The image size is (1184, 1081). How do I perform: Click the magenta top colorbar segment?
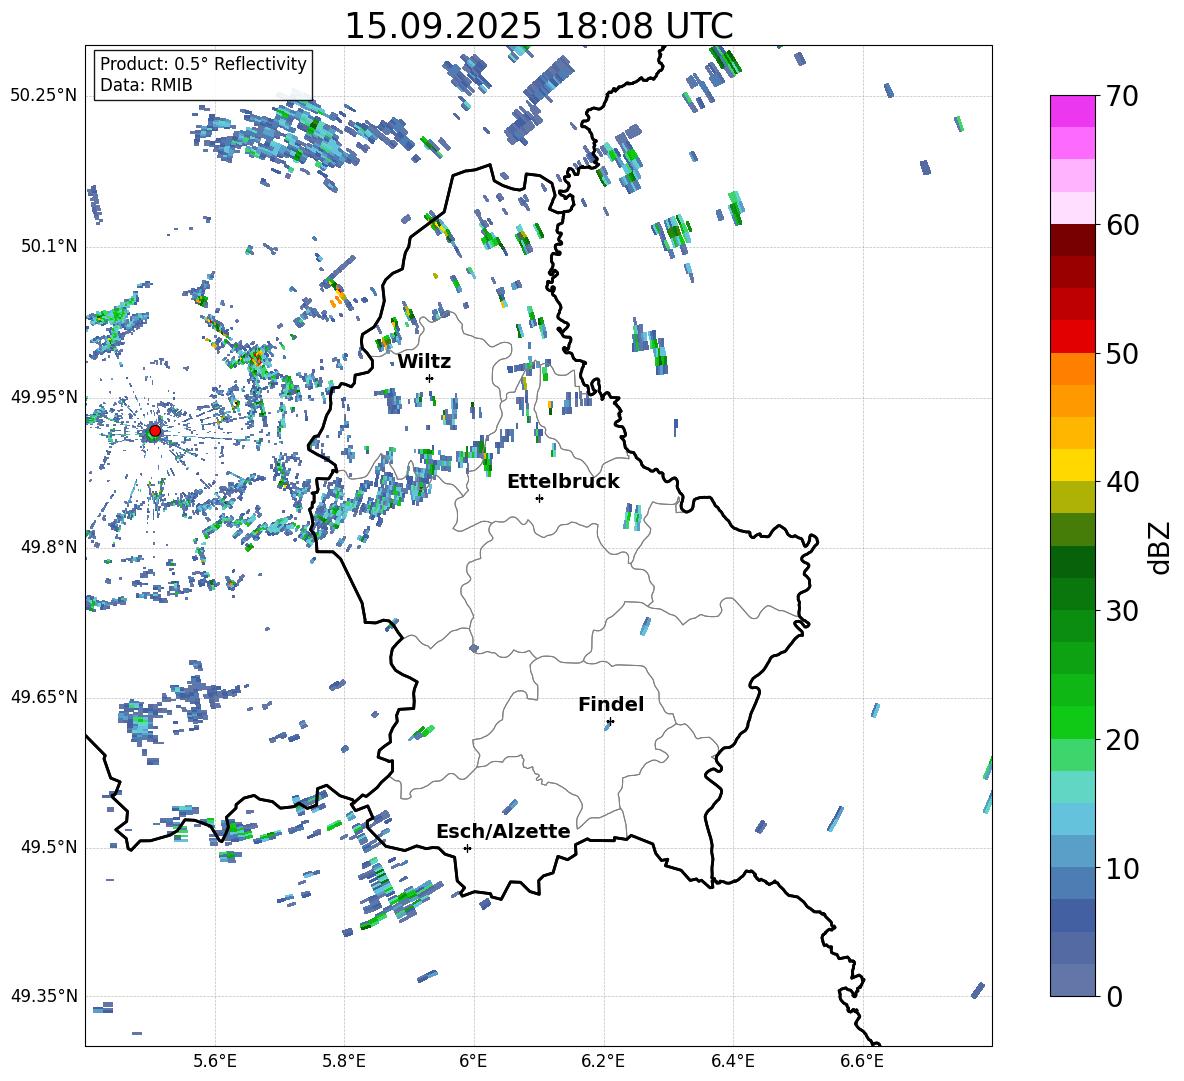click(x=1072, y=111)
